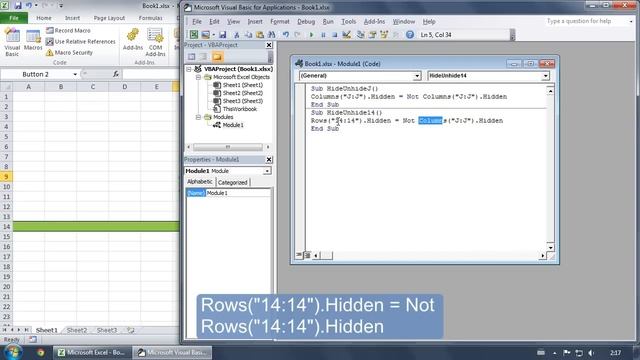Select Module1 in project tree
The height and width of the screenshot is (360, 640).
tap(233, 125)
